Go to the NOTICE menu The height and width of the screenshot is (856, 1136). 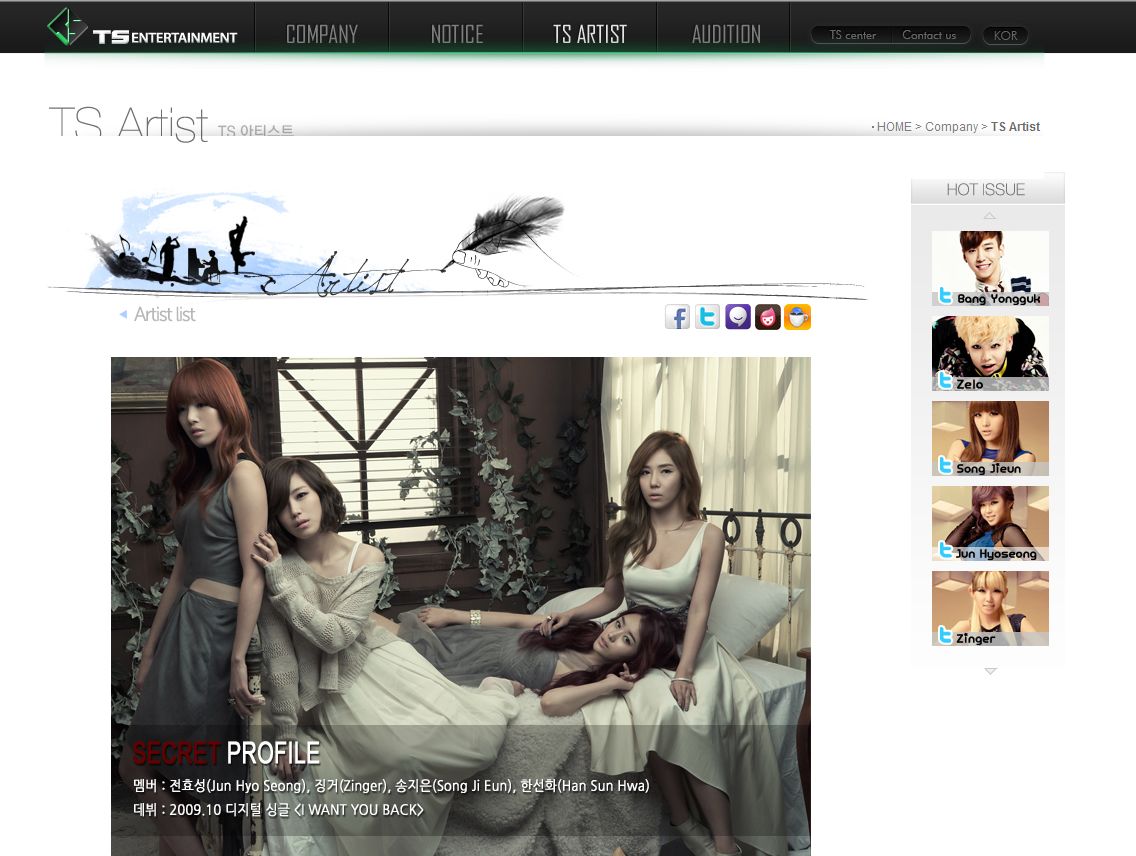pyautogui.click(x=457, y=34)
